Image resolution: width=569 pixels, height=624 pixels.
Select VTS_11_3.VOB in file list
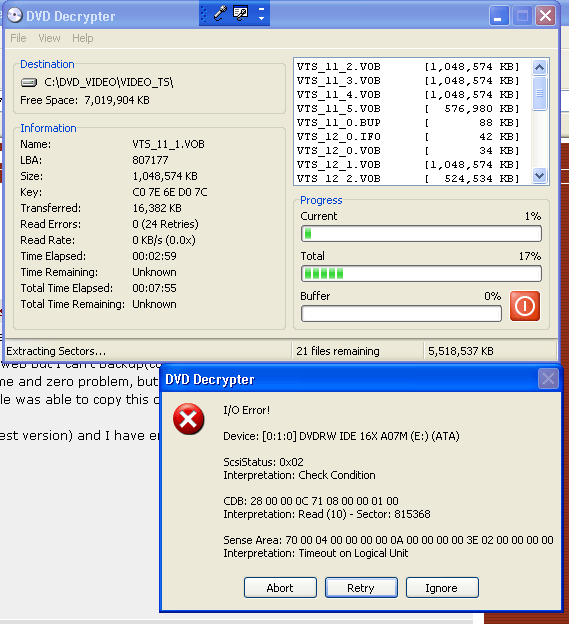pyautogui.click(x=408, y=81)
